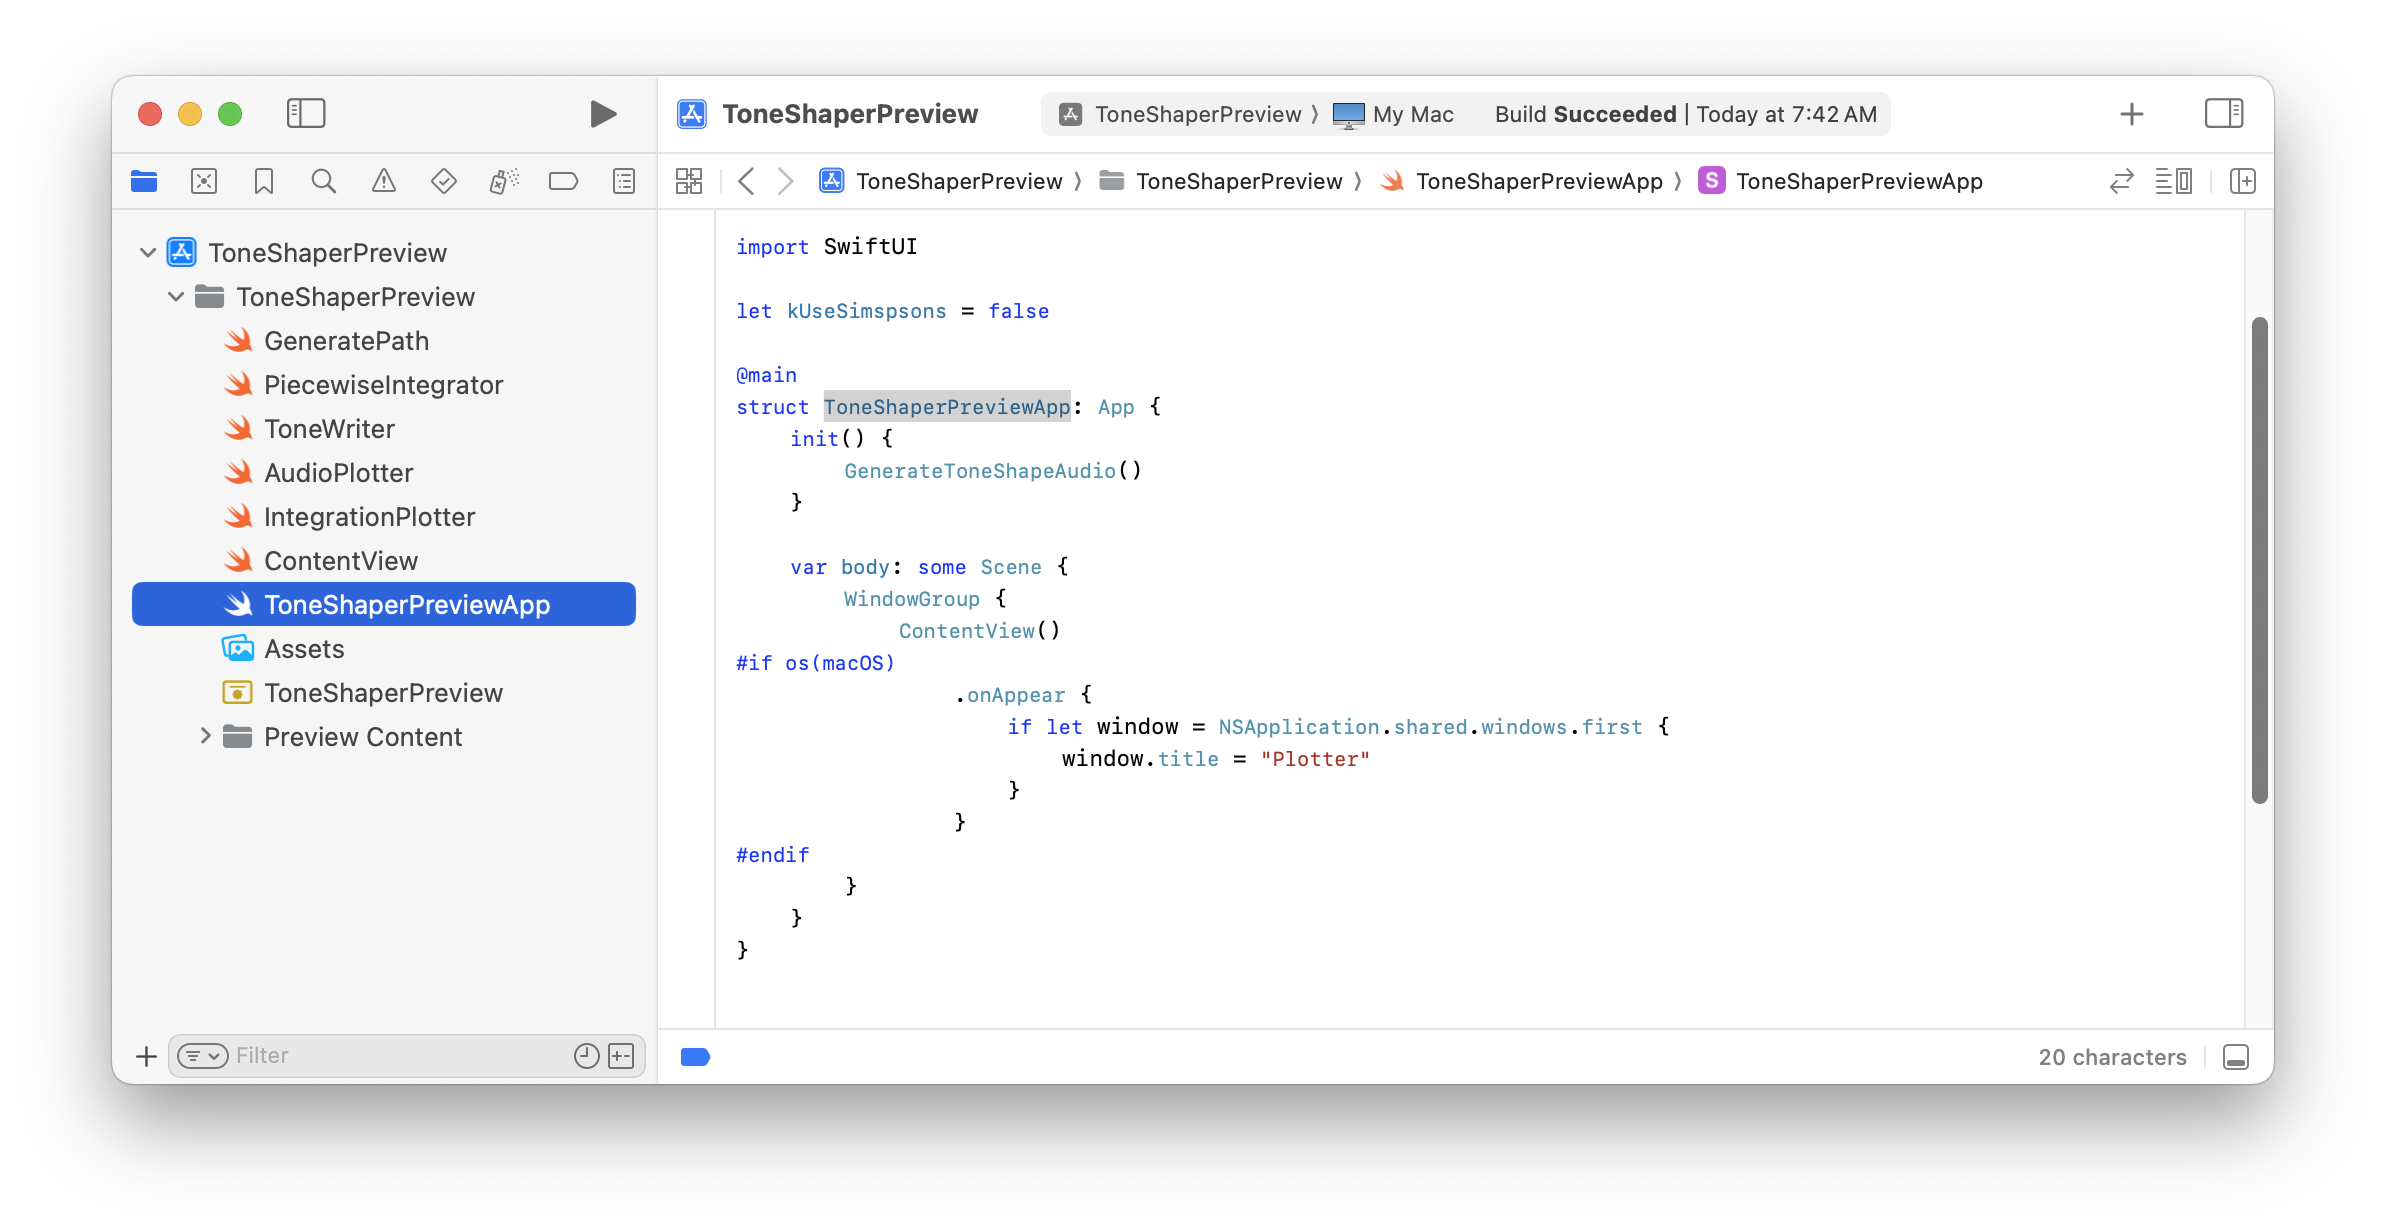Image resolution: width=2386 pixels, height=1232 pixels.
Task: Open the Issue navigator warning icon
Action: [383, 181]
